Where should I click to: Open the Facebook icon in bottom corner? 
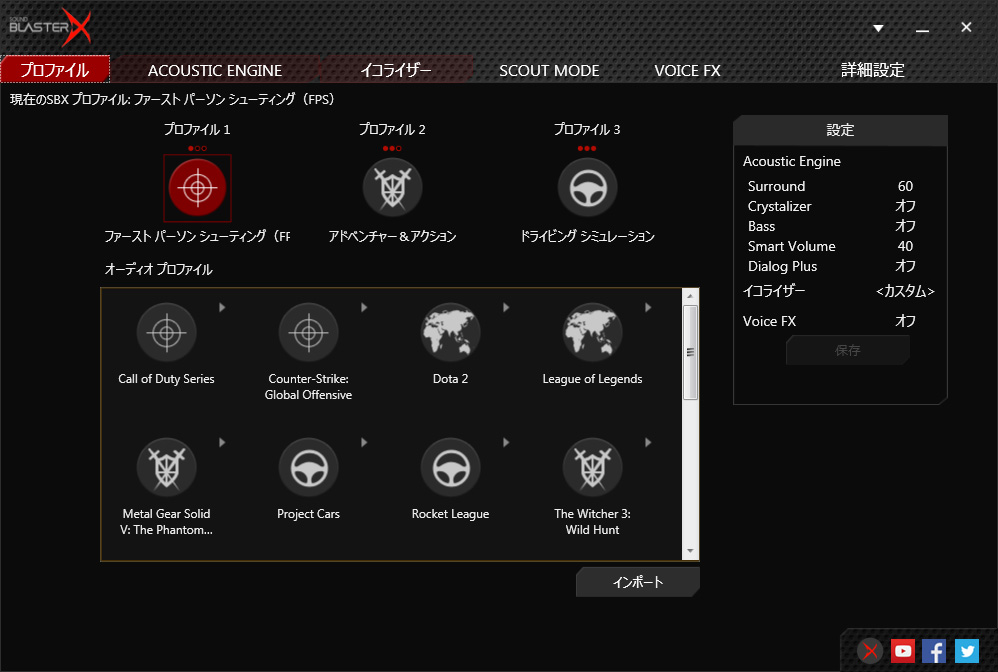934,651
